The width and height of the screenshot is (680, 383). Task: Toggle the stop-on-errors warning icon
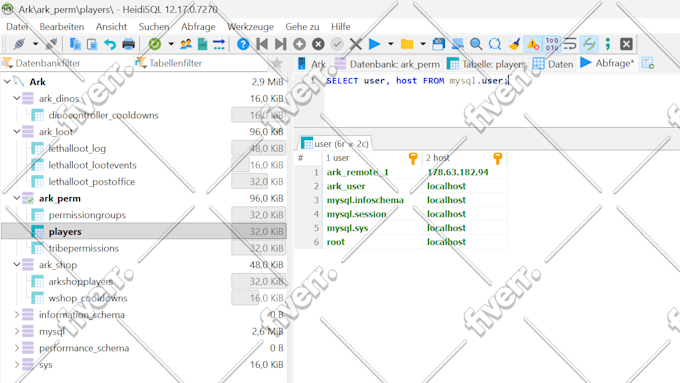(533, 44)
